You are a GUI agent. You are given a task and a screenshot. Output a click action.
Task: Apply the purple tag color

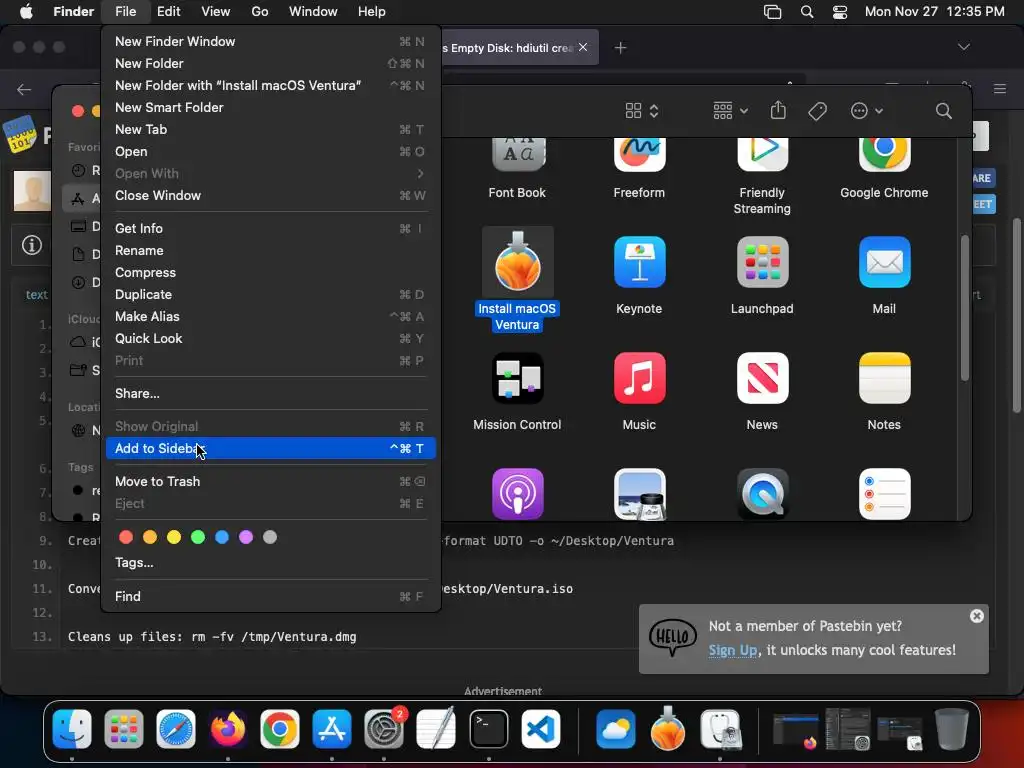[246, 537]
